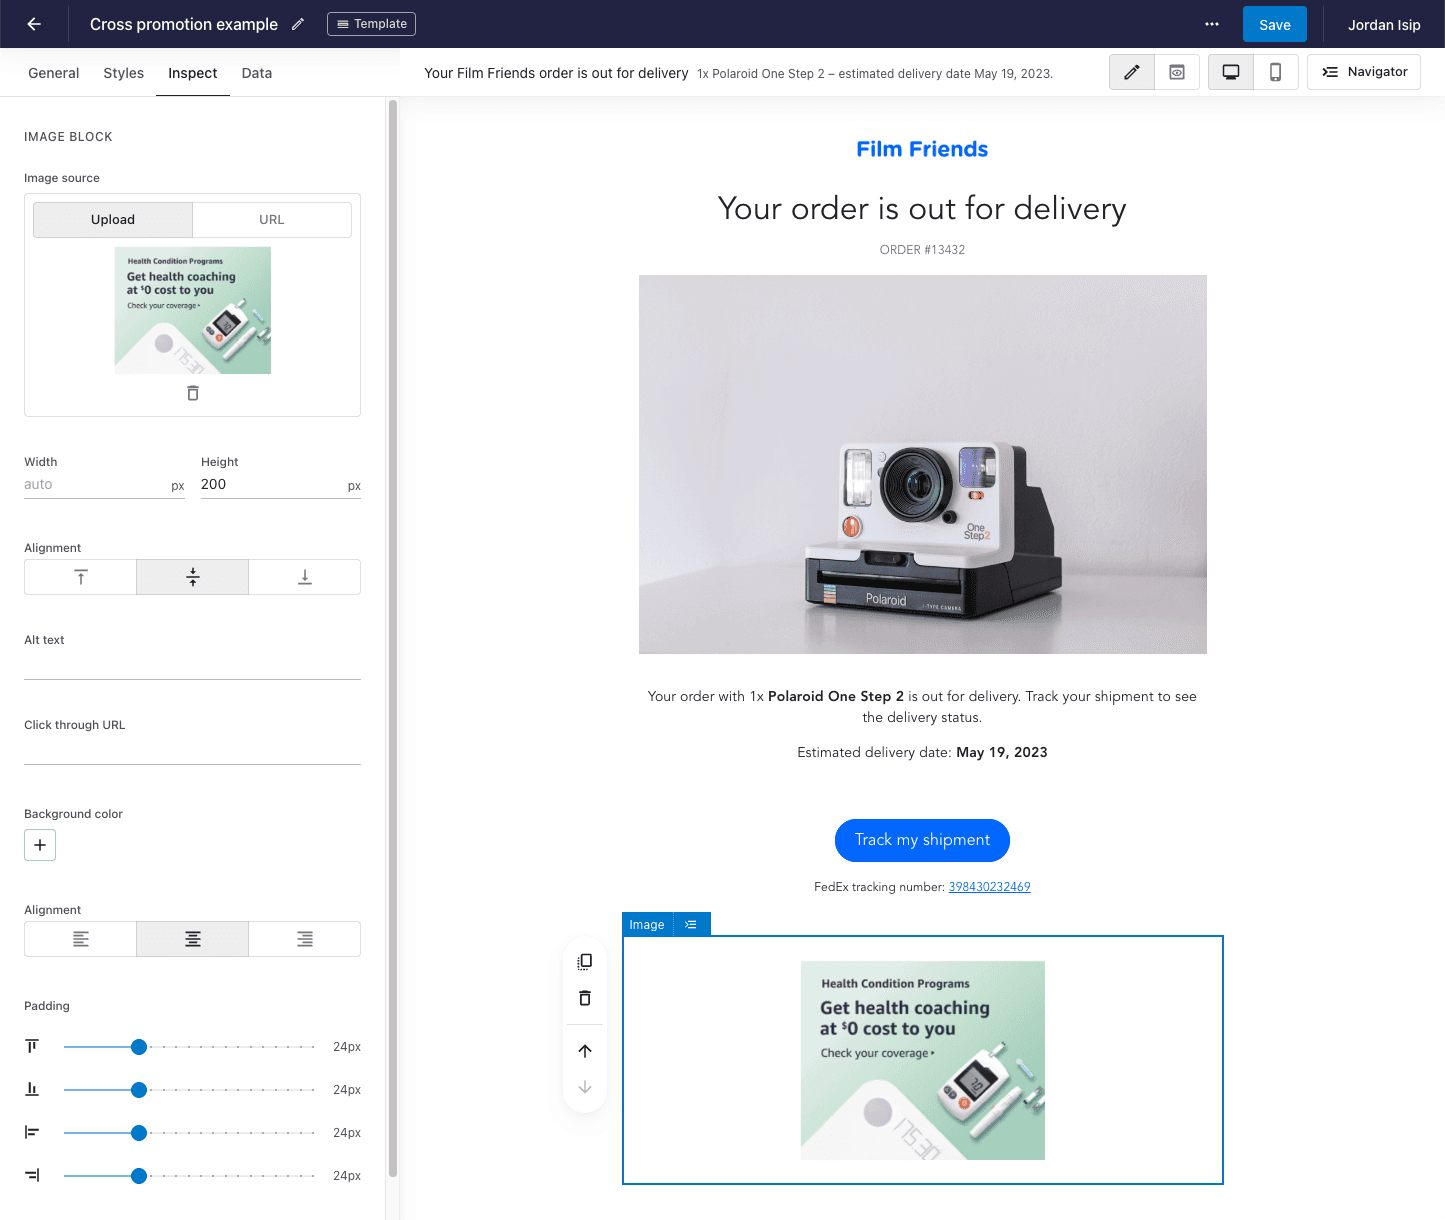Image resolution: width=1445 pixels, height=1220 pixels.
Task: Select mobile view icon
Action: (1276, 72)
